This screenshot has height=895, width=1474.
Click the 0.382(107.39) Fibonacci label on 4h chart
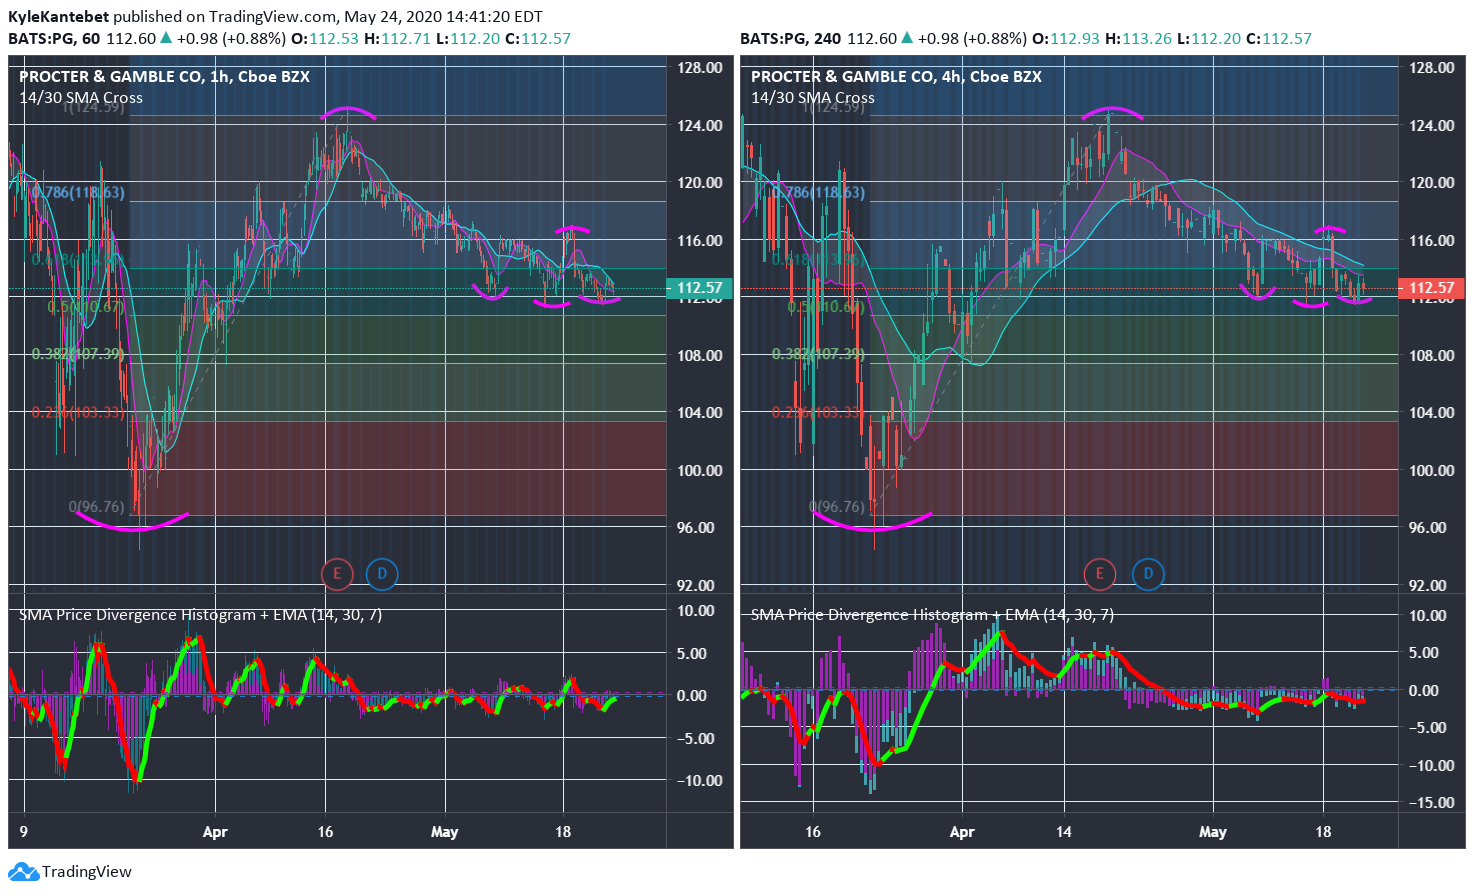pyautogui.click(x=818, y=355)
